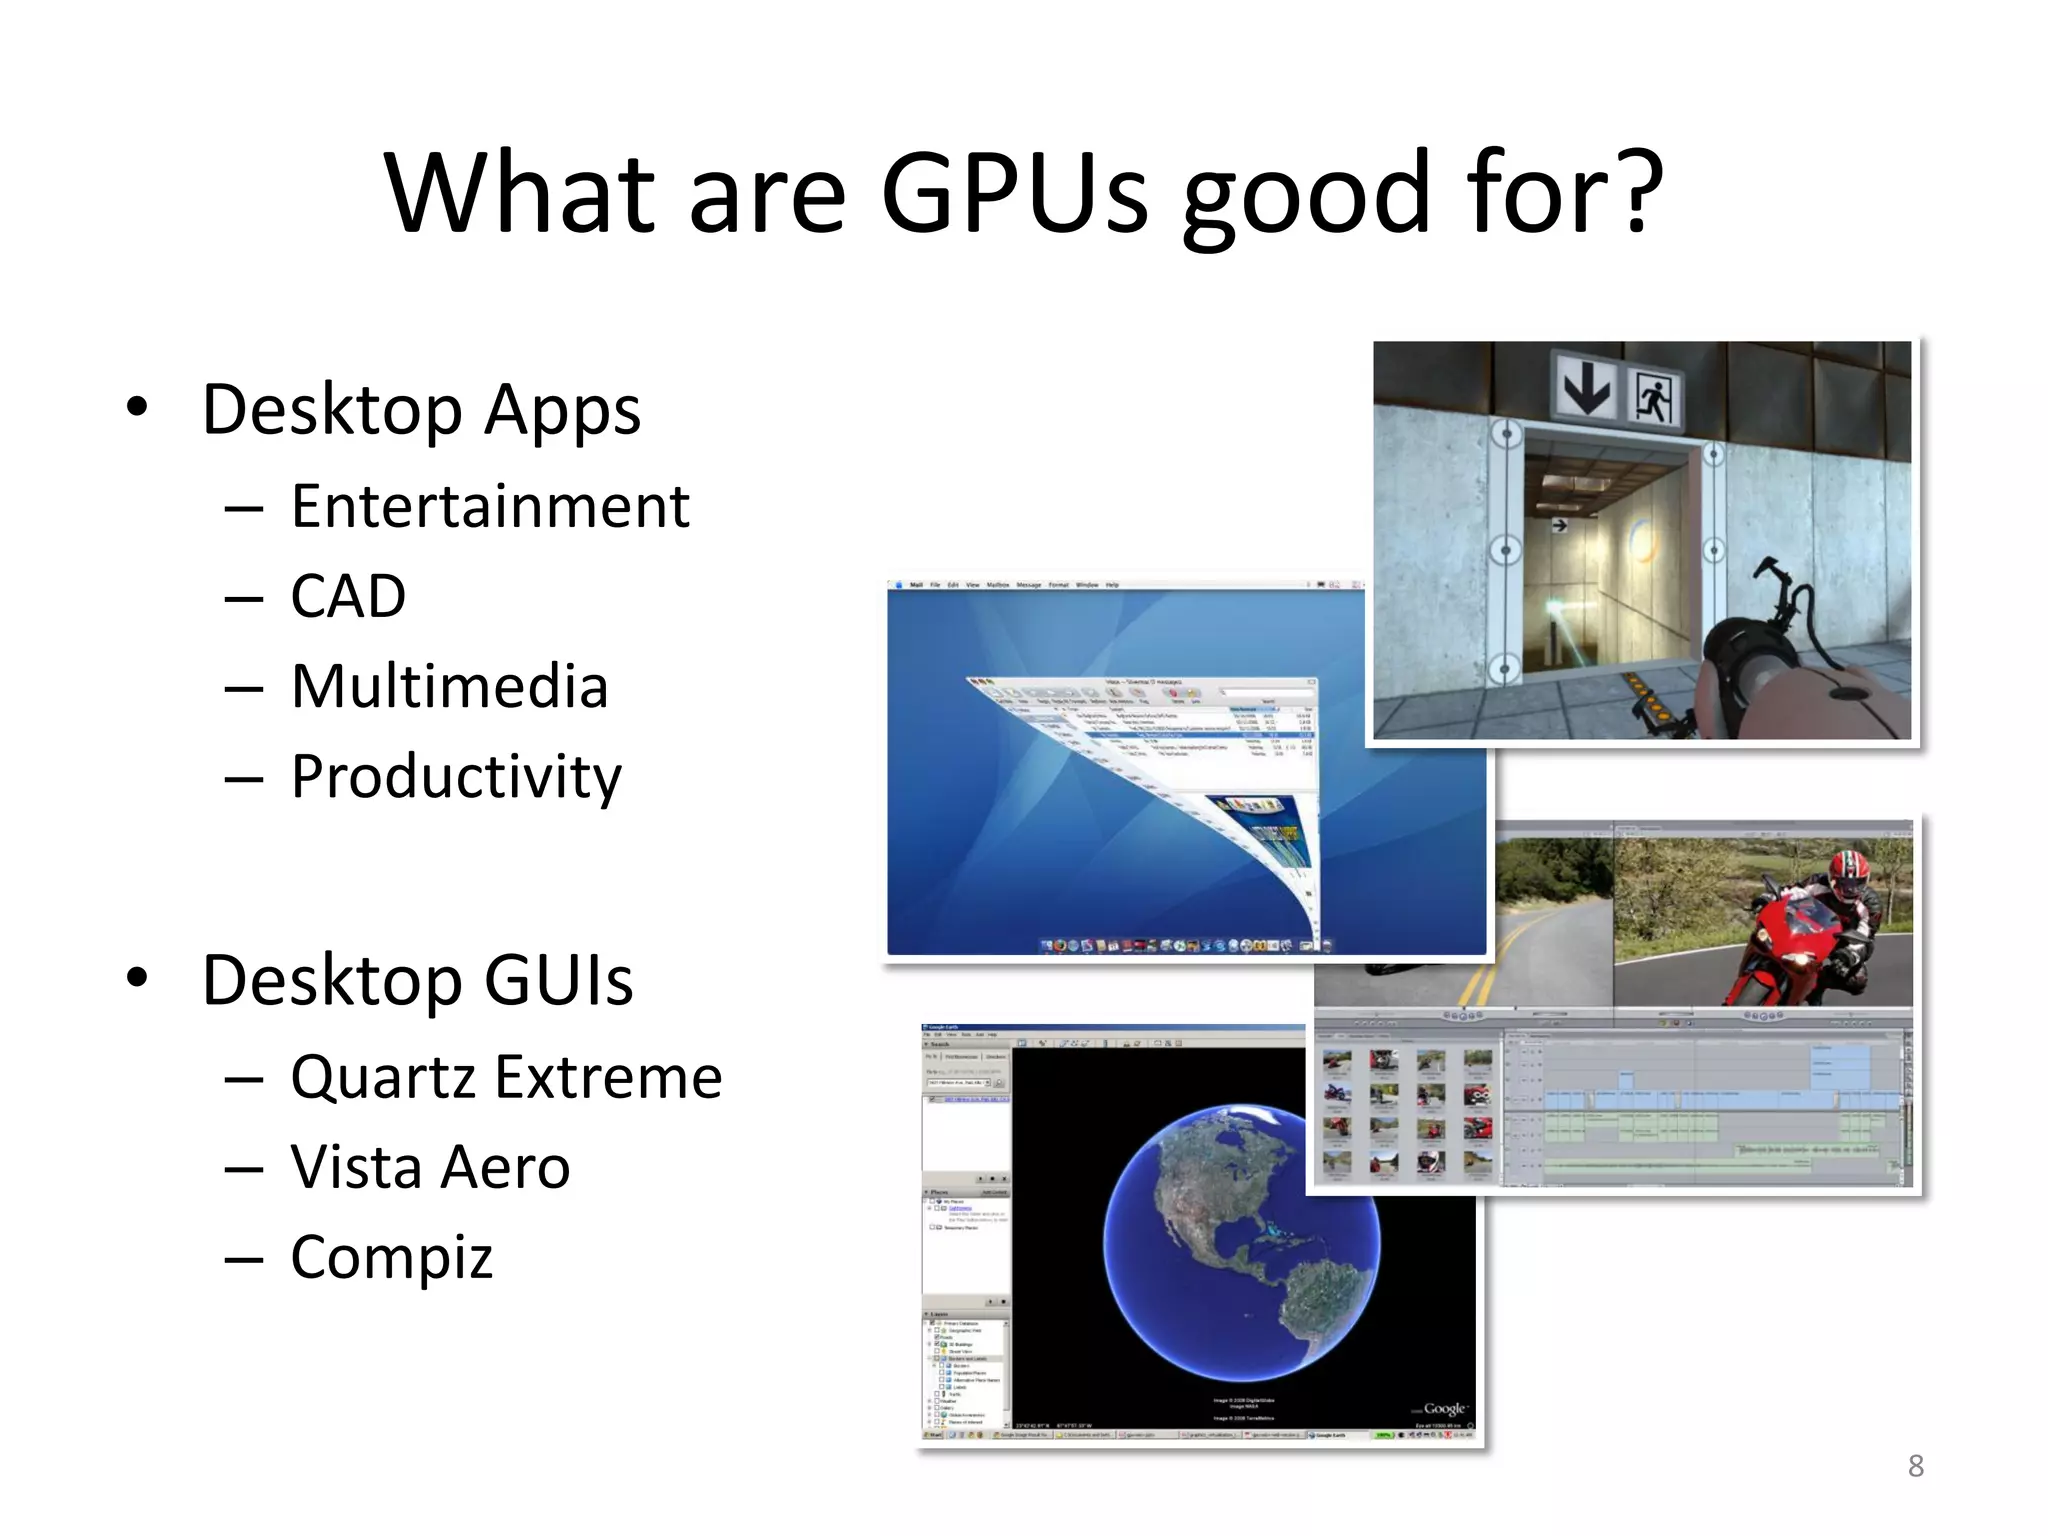This screenshot has height=1536, width=2048.
Task: Collapse the Search panel header in Google Earth
Action: pos(926,1044)
